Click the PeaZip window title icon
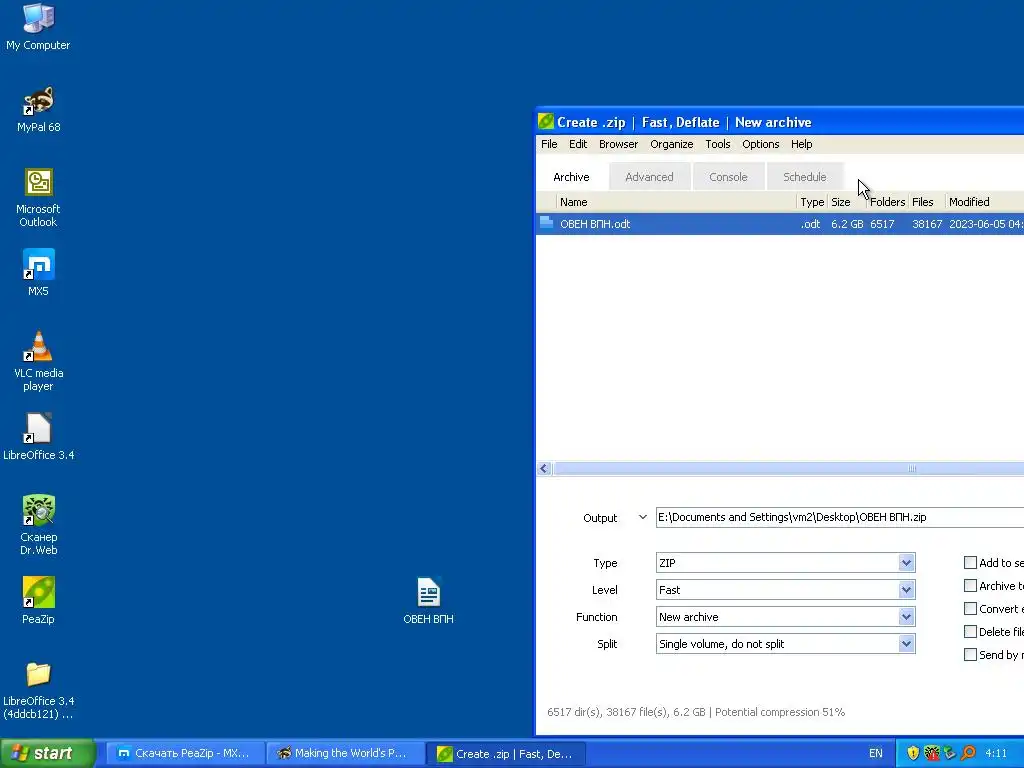 click(x=546, y=122)
